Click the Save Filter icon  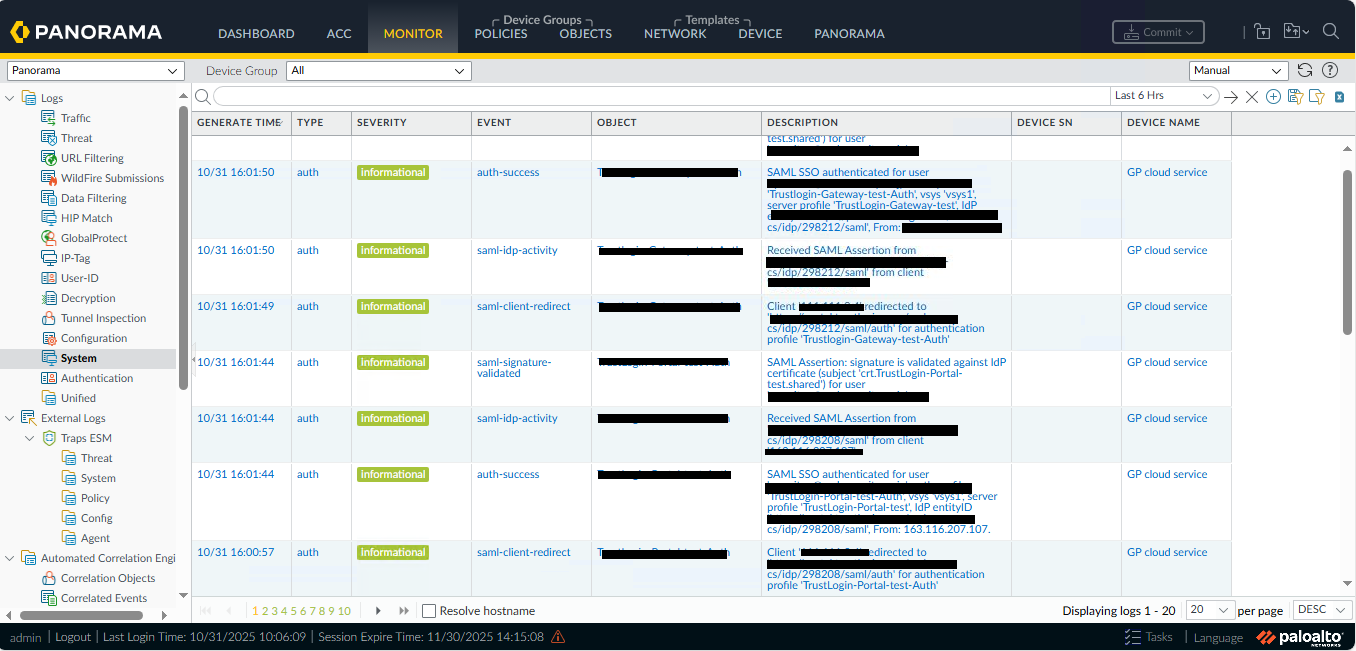1295,96
